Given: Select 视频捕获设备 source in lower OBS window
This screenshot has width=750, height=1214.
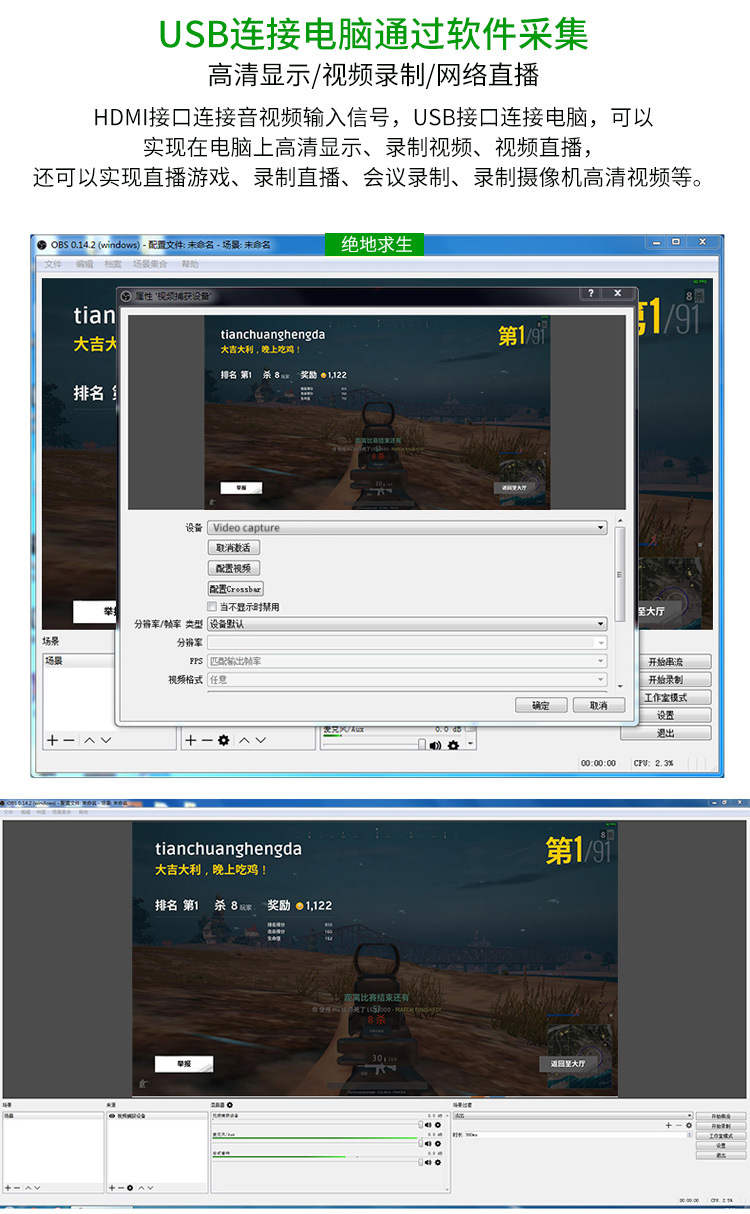Looking at the screenshot, I should [157, 1115].
